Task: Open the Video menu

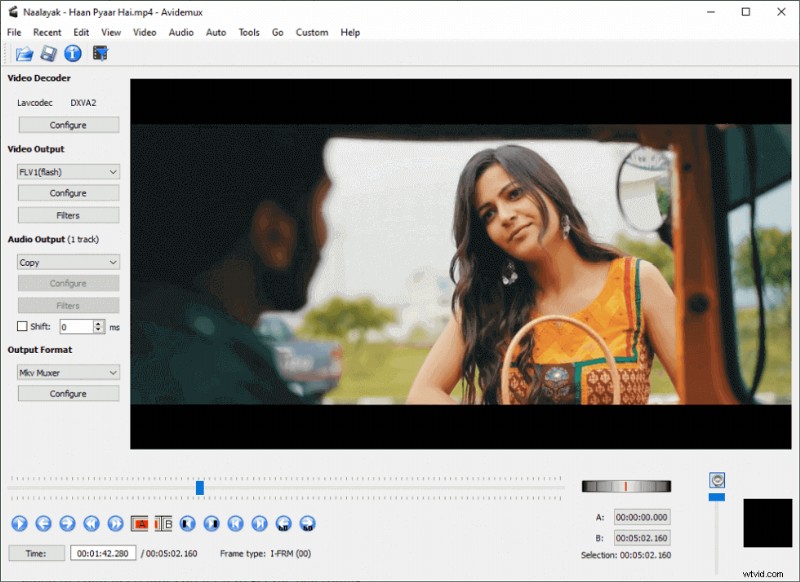Action: 144,31
